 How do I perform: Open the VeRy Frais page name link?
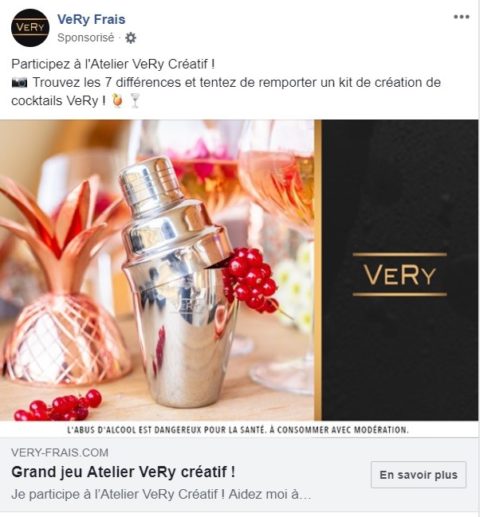[x=91, y=19]
